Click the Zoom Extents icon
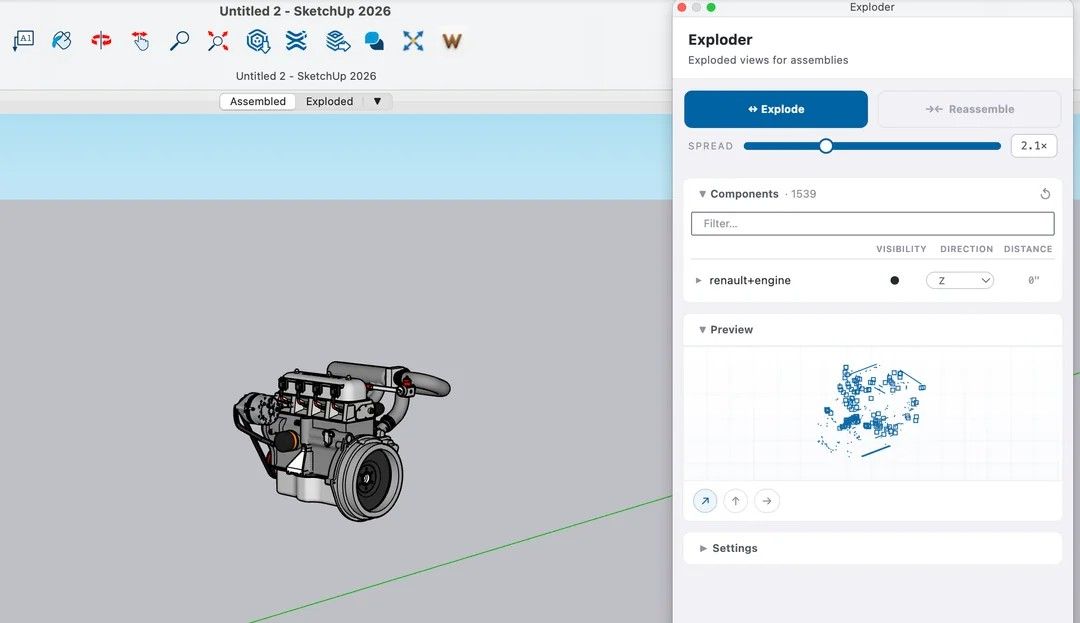This screenshot has height=623, width=1080. (218, 41)
